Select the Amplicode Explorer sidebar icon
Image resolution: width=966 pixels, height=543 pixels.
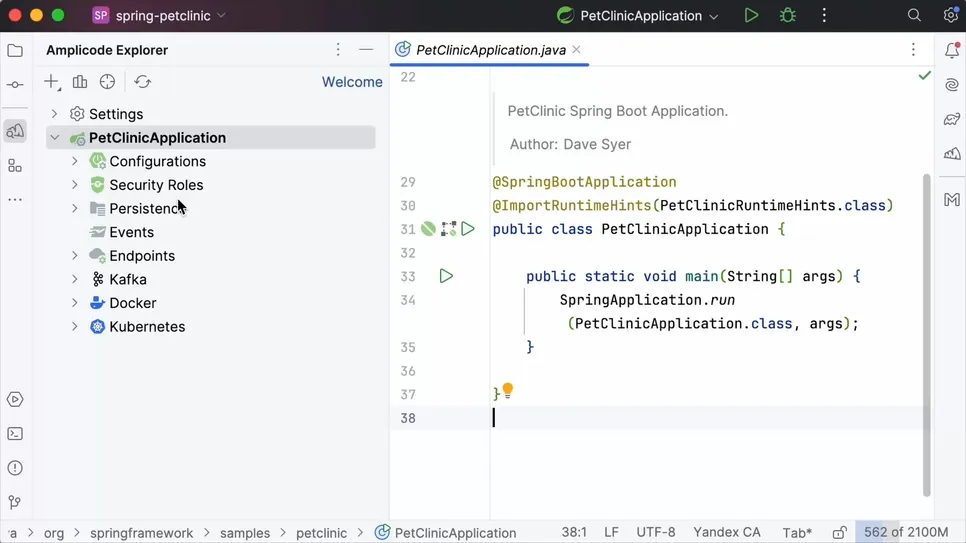15,131
